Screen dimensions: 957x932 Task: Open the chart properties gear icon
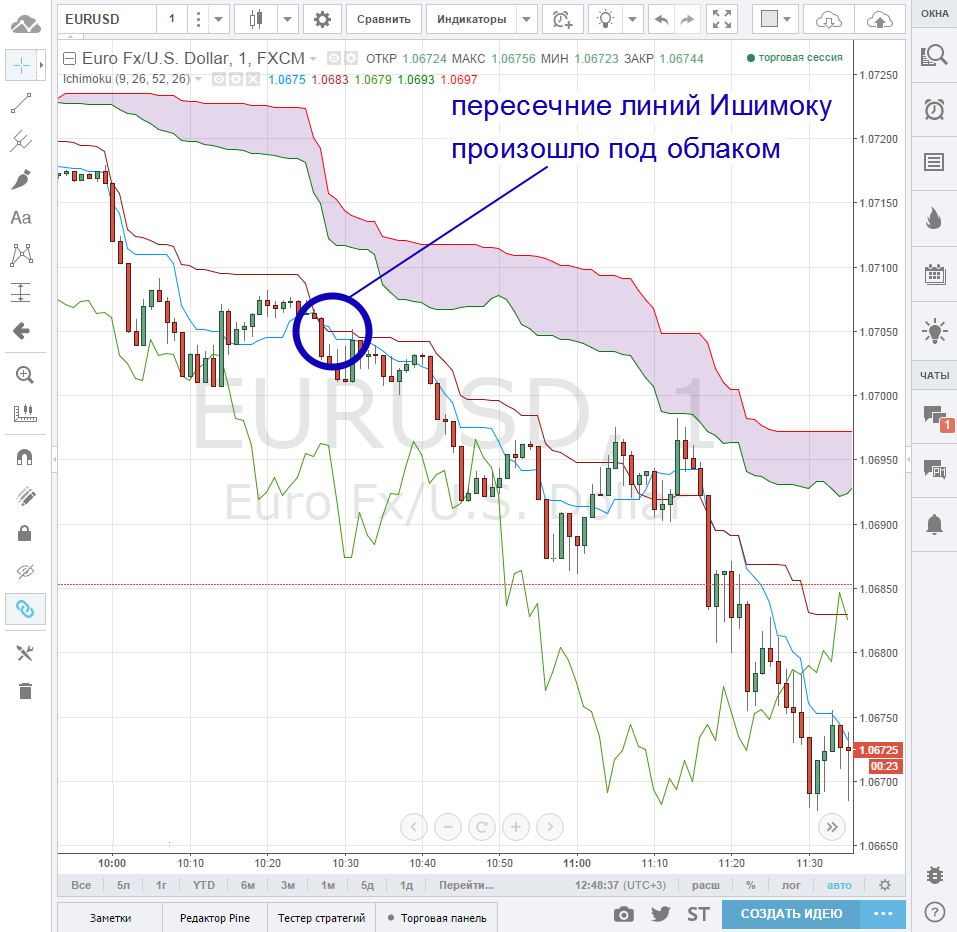[x=322, y=20]
